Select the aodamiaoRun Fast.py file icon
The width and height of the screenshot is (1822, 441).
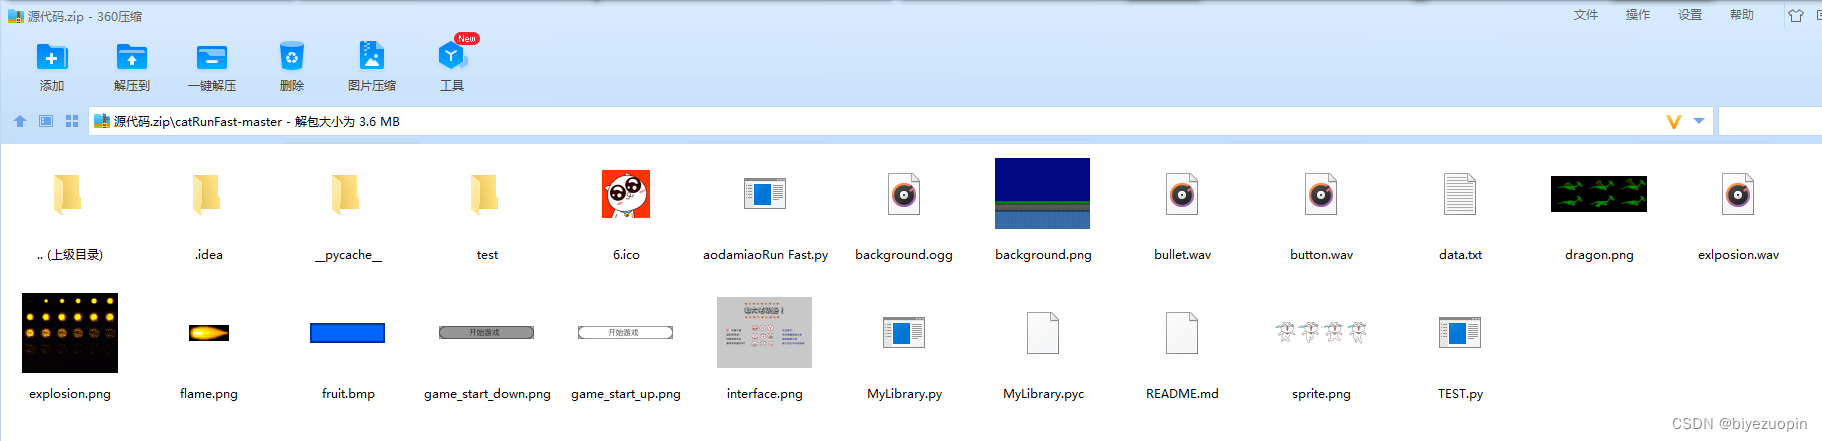(765, 193)
